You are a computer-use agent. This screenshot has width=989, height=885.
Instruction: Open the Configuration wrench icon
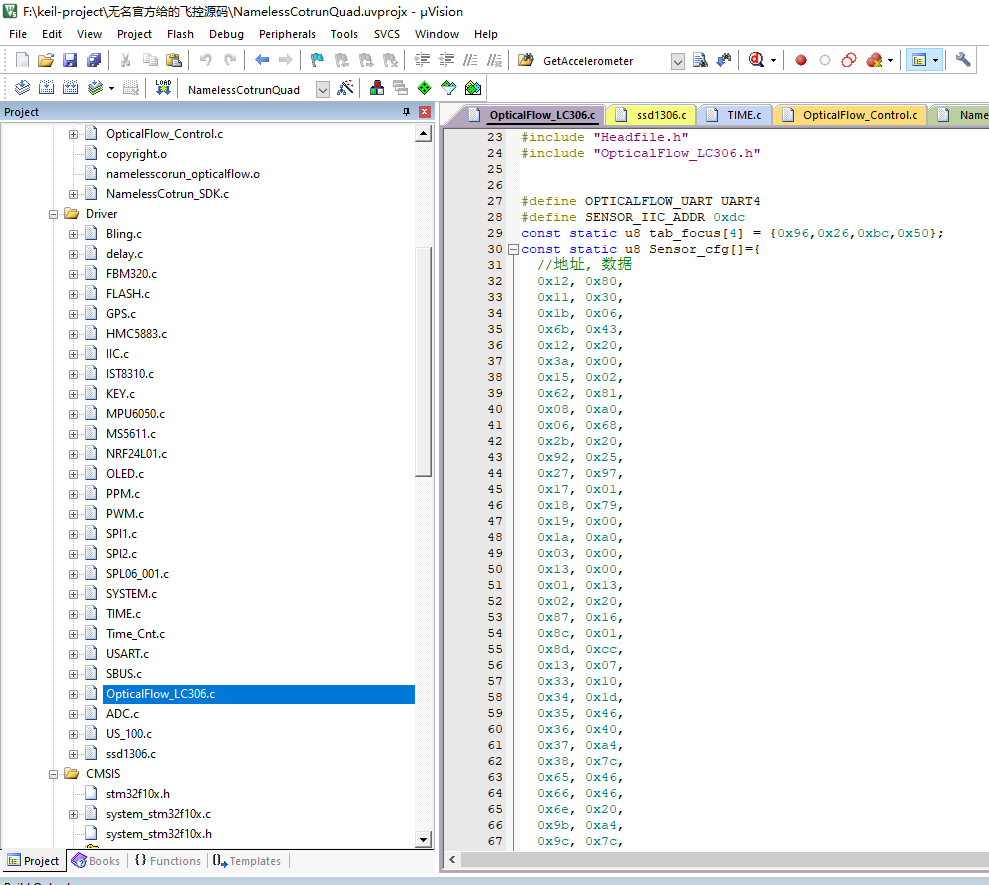point(963,60)
